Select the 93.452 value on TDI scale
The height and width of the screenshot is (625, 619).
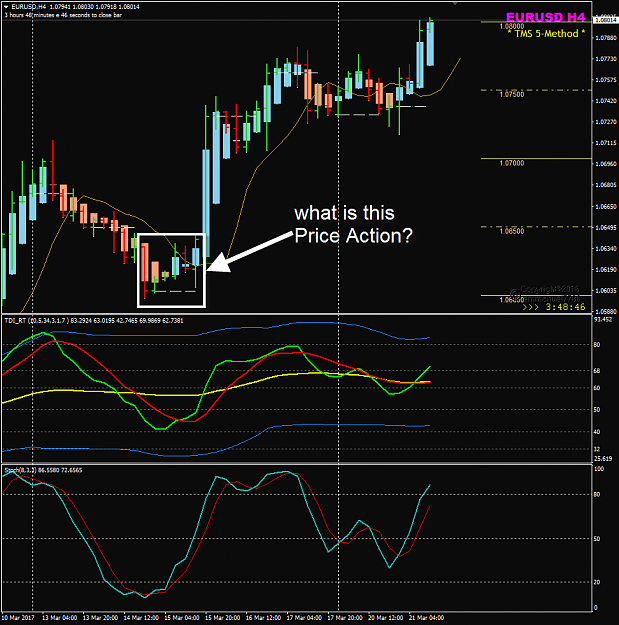tap(603, 319)
